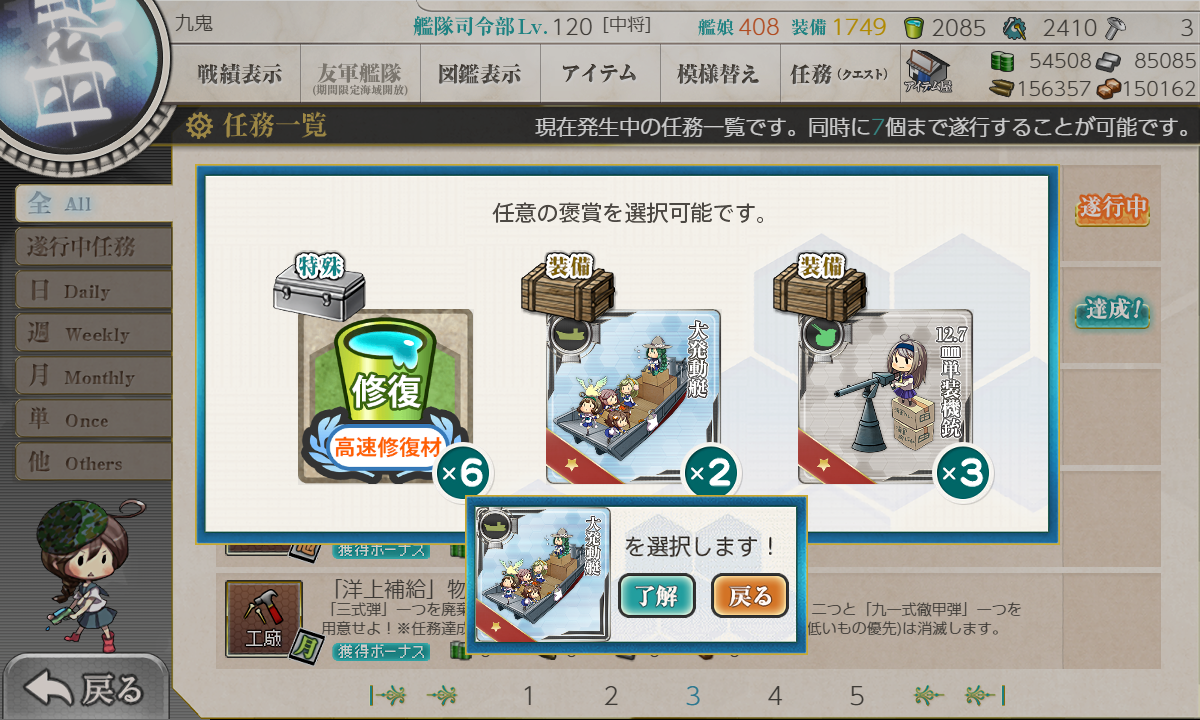Show Weekly quests filter
Image resolution: width=1200 pixels, height=720 pixels.
coord(93,334)
